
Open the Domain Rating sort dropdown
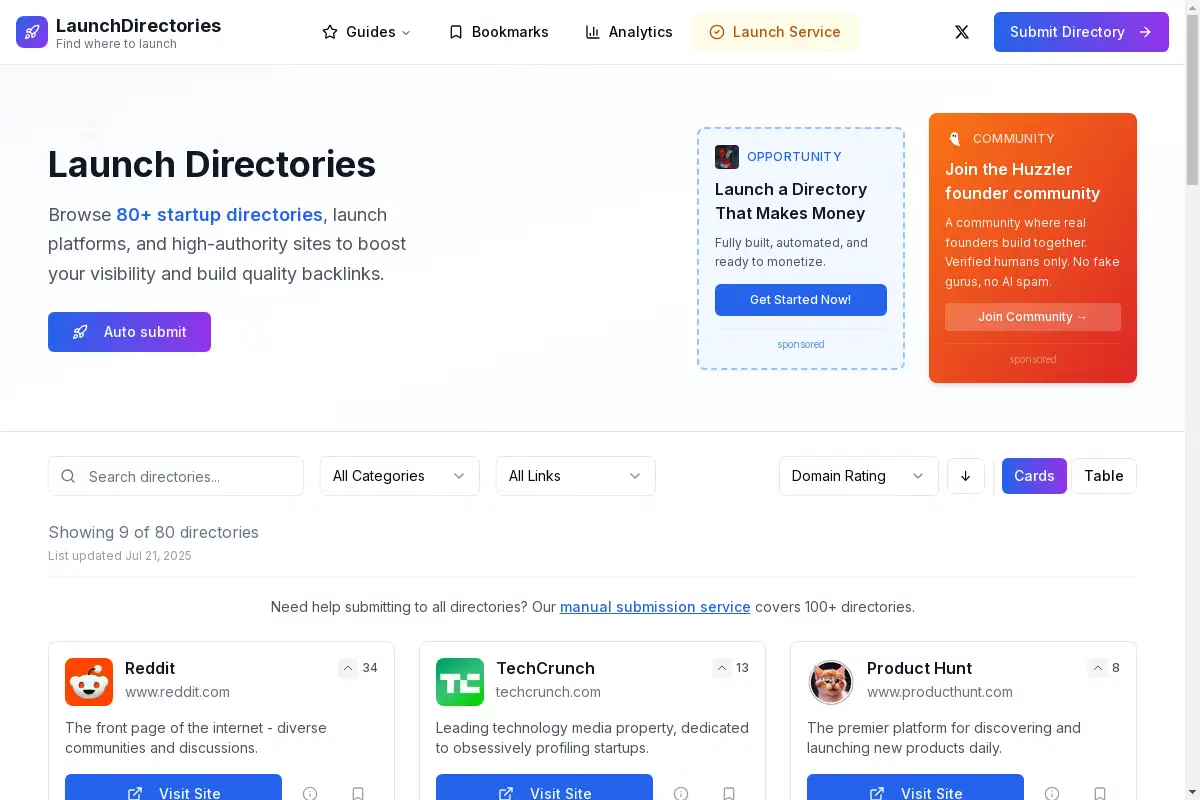[859, 476]
